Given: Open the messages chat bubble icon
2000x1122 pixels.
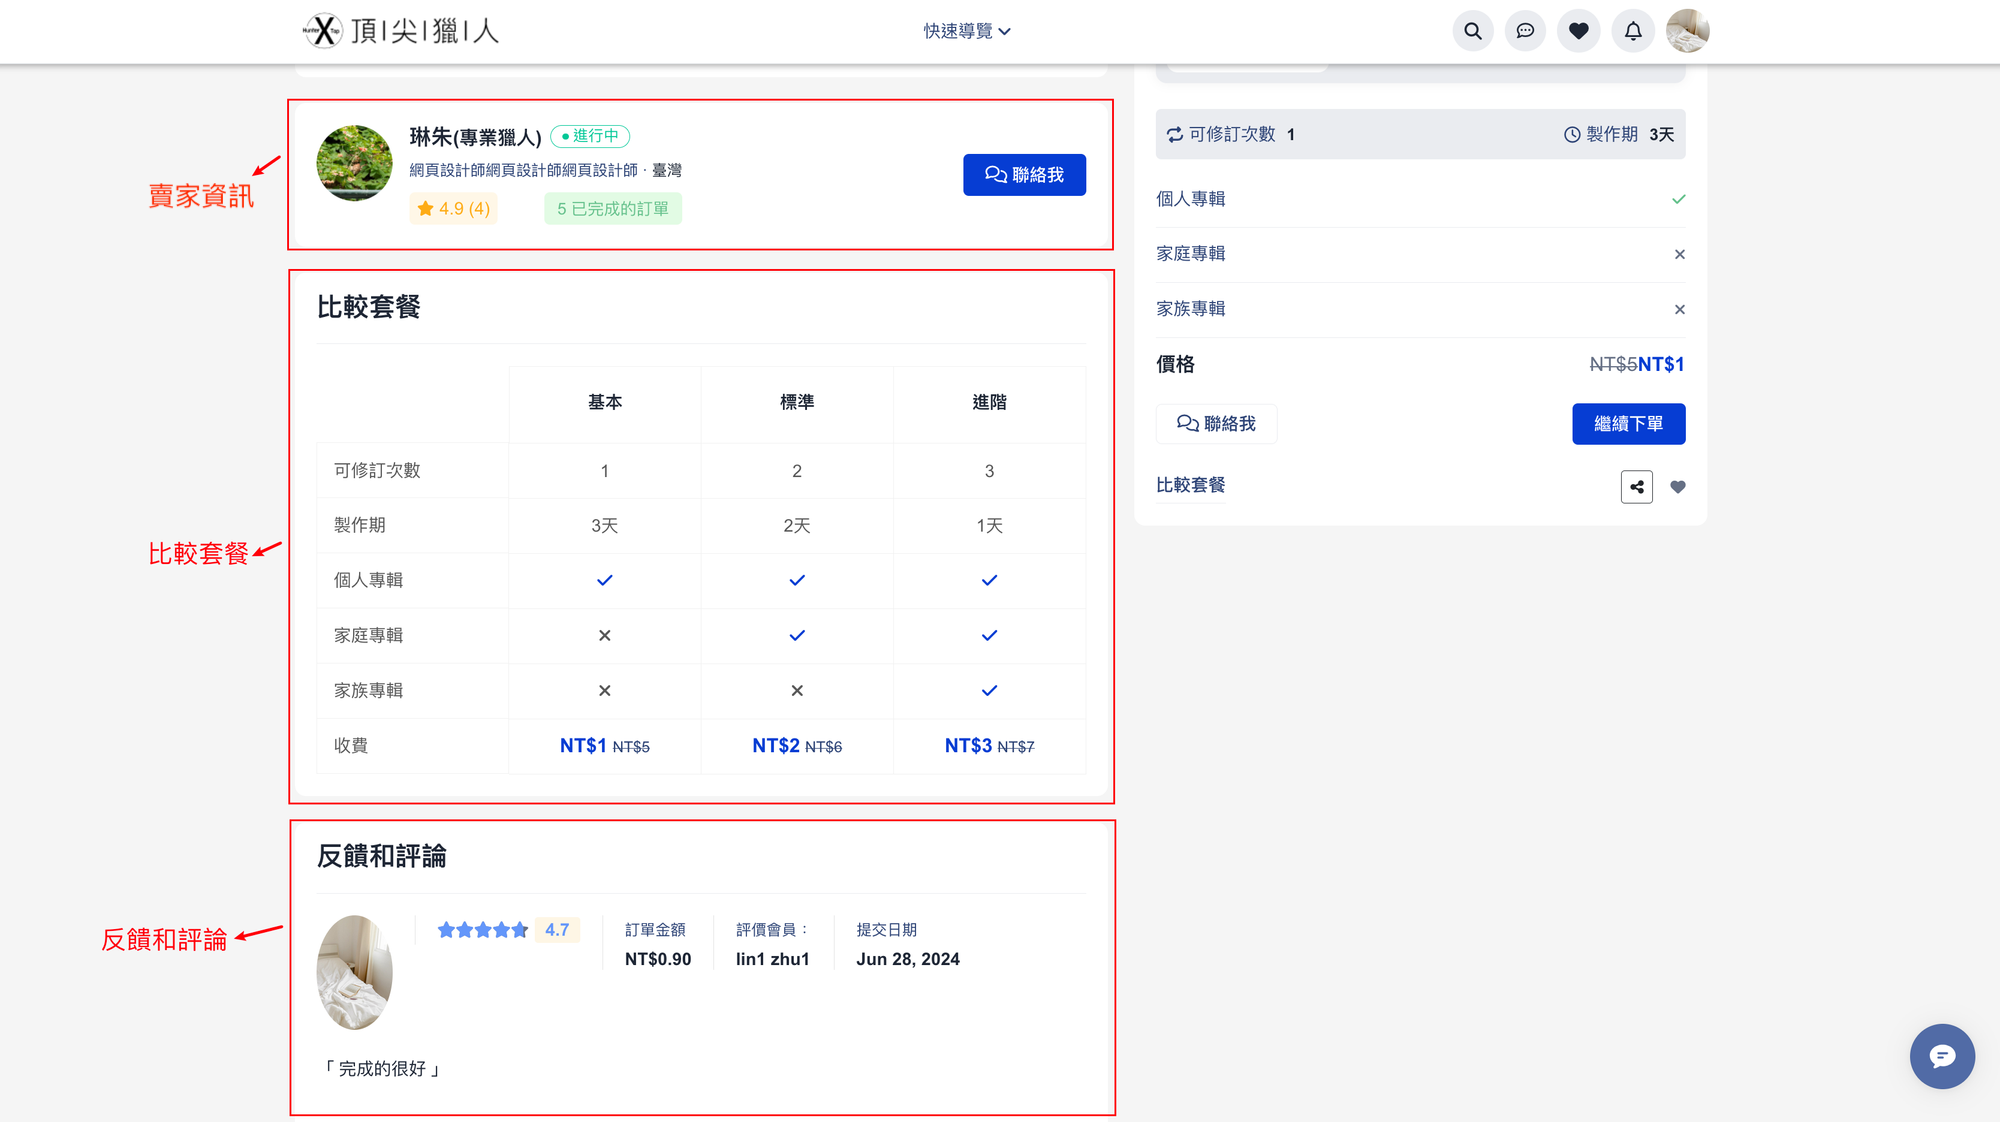Looking at the screenshot, I should click(1525, 31).
